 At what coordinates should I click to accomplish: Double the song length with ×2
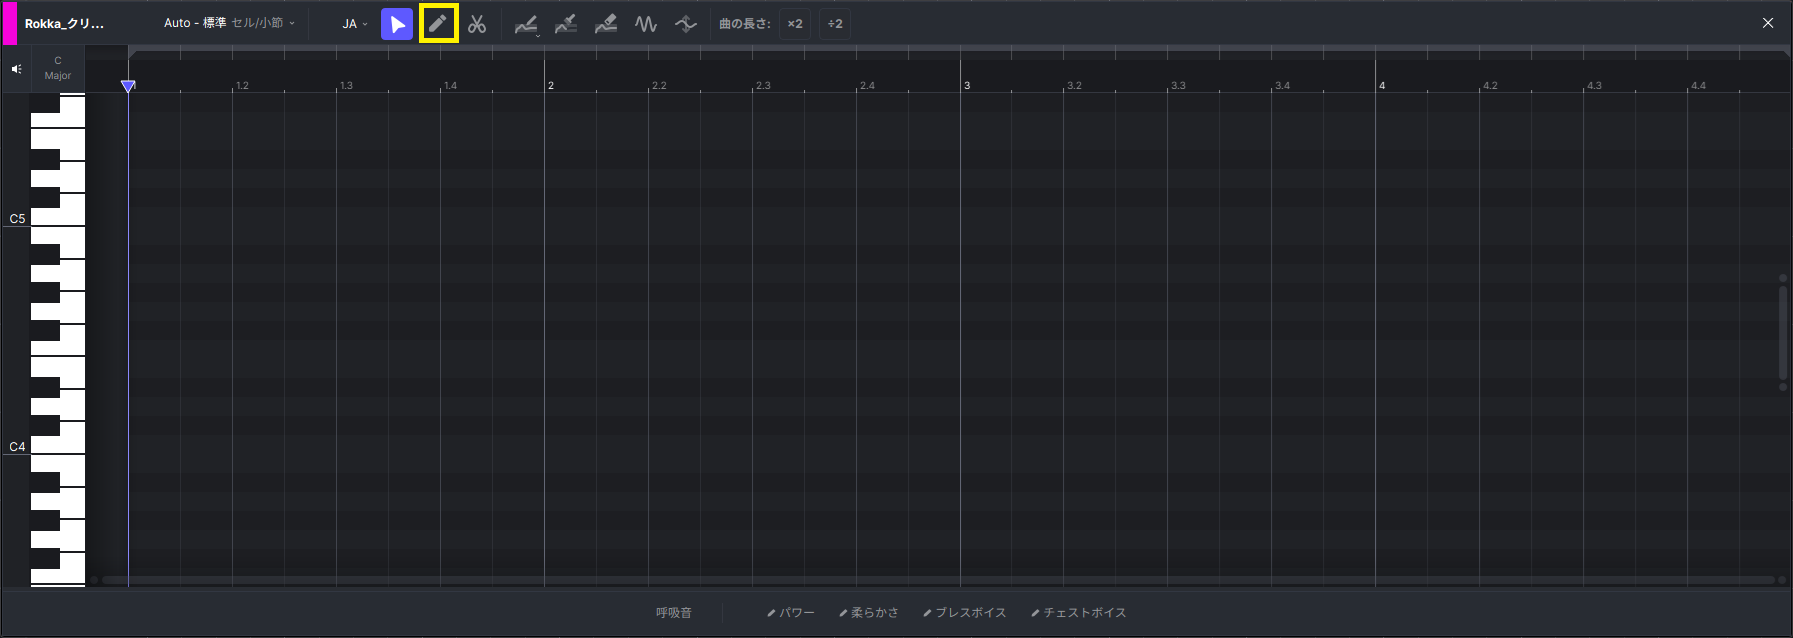795,24
